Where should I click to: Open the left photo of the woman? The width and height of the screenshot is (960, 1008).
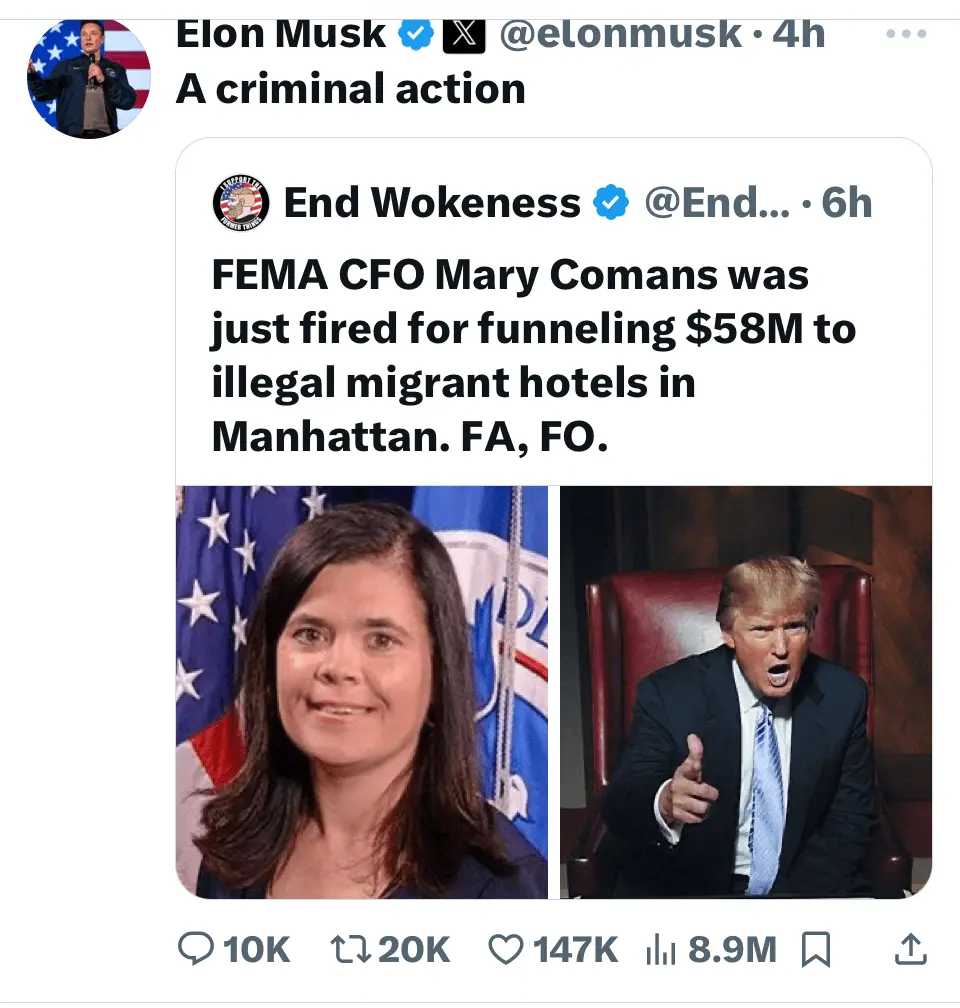[x=362, y=691]
